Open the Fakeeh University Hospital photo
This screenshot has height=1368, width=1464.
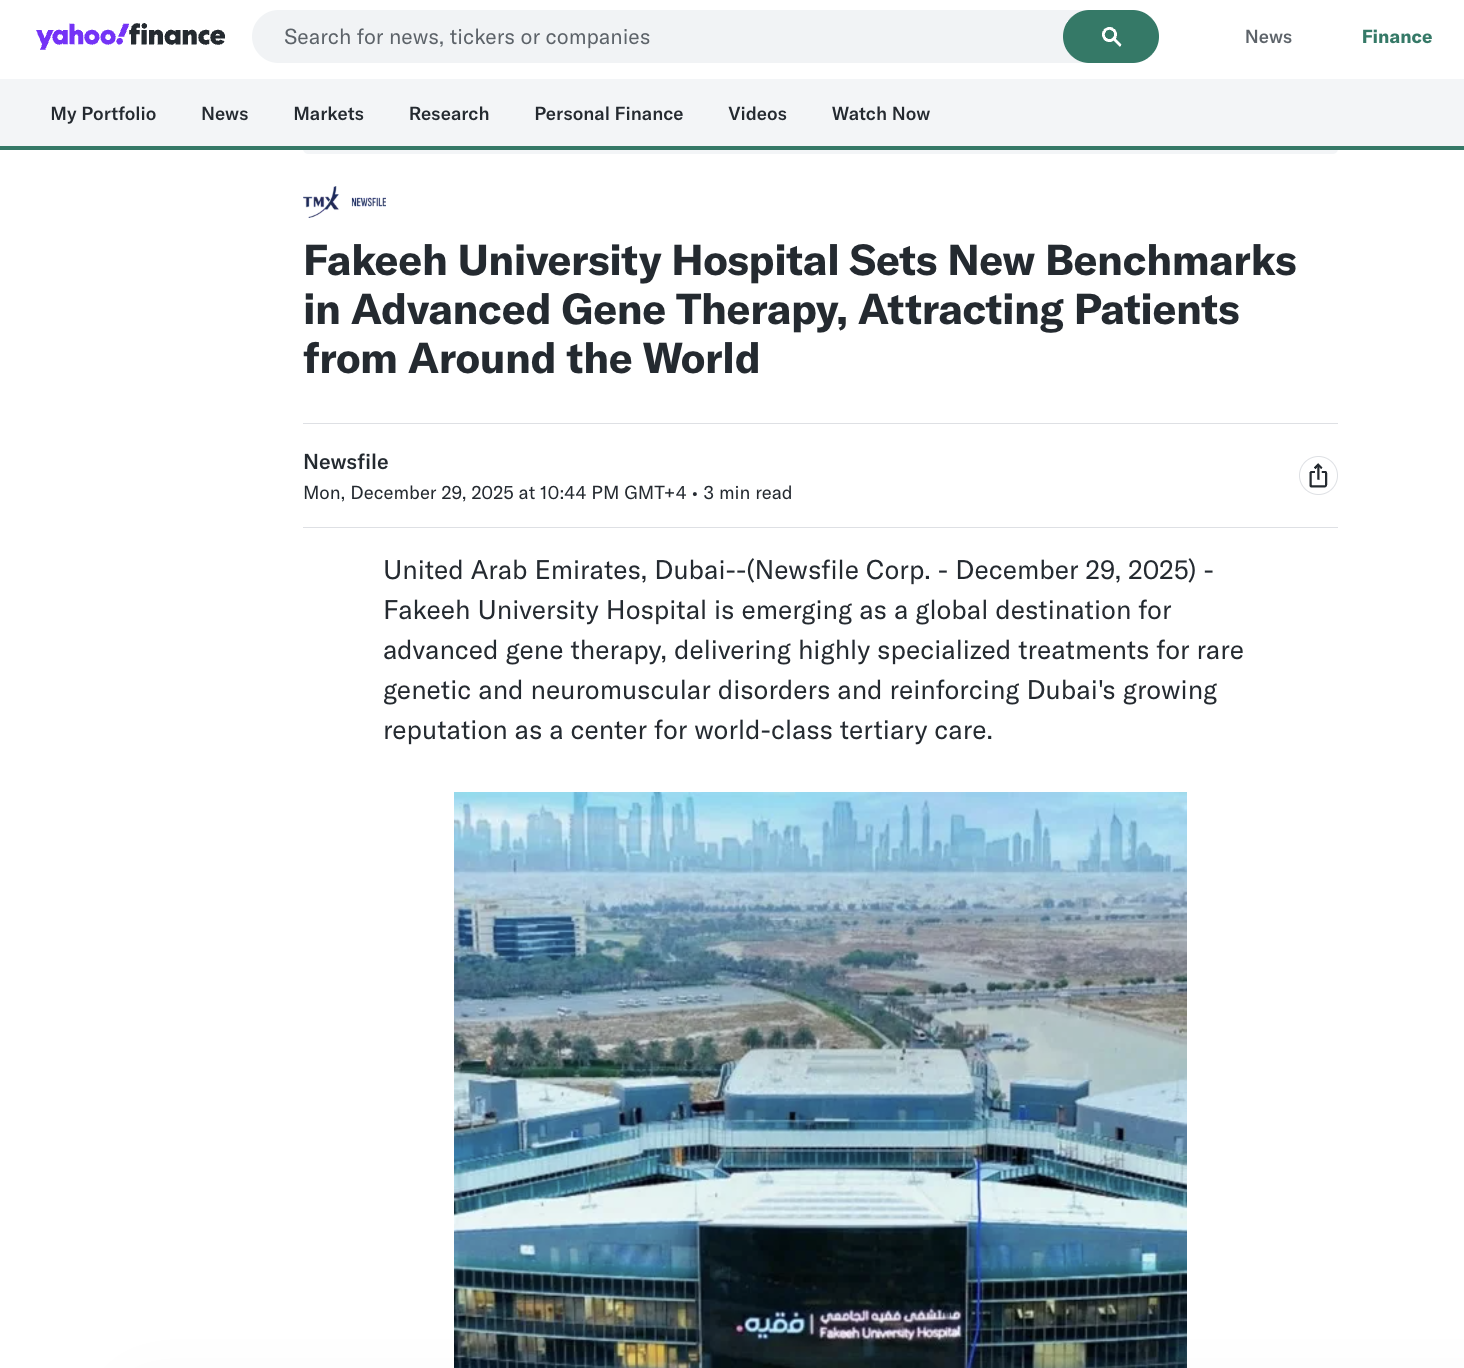pos(820,1080)
